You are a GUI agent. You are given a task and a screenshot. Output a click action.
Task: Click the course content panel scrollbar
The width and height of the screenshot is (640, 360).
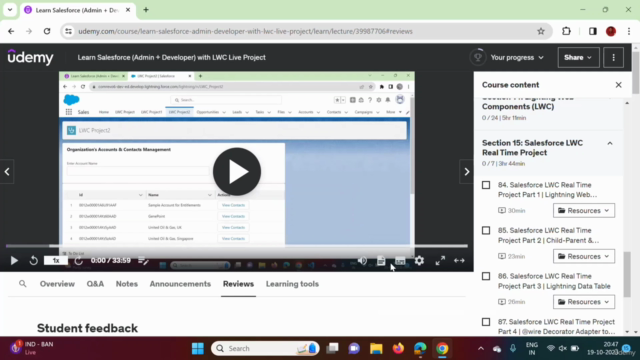[x=627, y=274]
